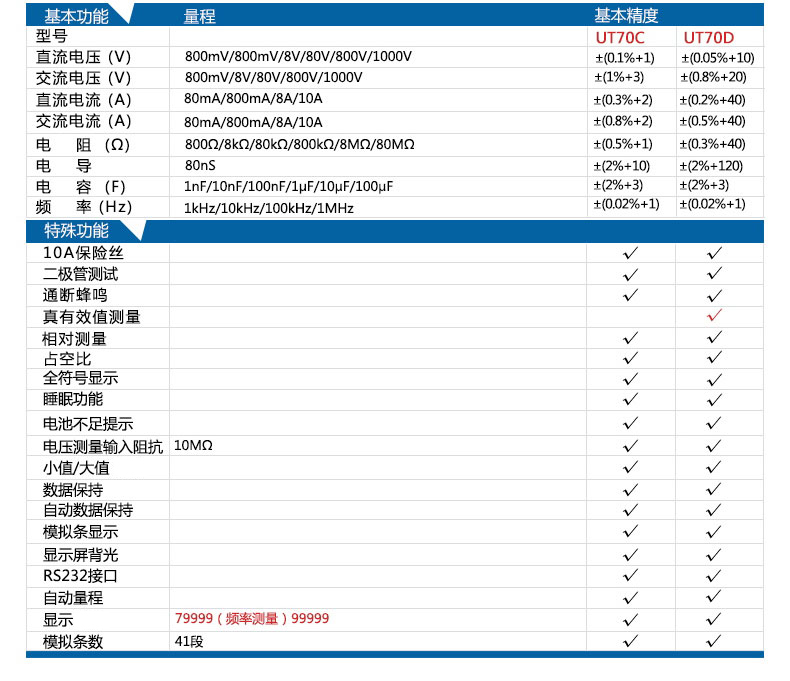Screen dimensions: 790x681
Task: Click UT70D checkmark in 自动量程 row
Action: tap(714, 597)
